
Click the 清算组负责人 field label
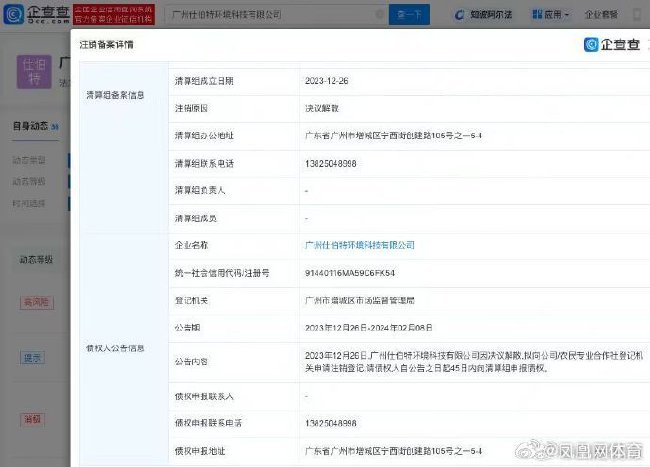(x=200, y=190)
